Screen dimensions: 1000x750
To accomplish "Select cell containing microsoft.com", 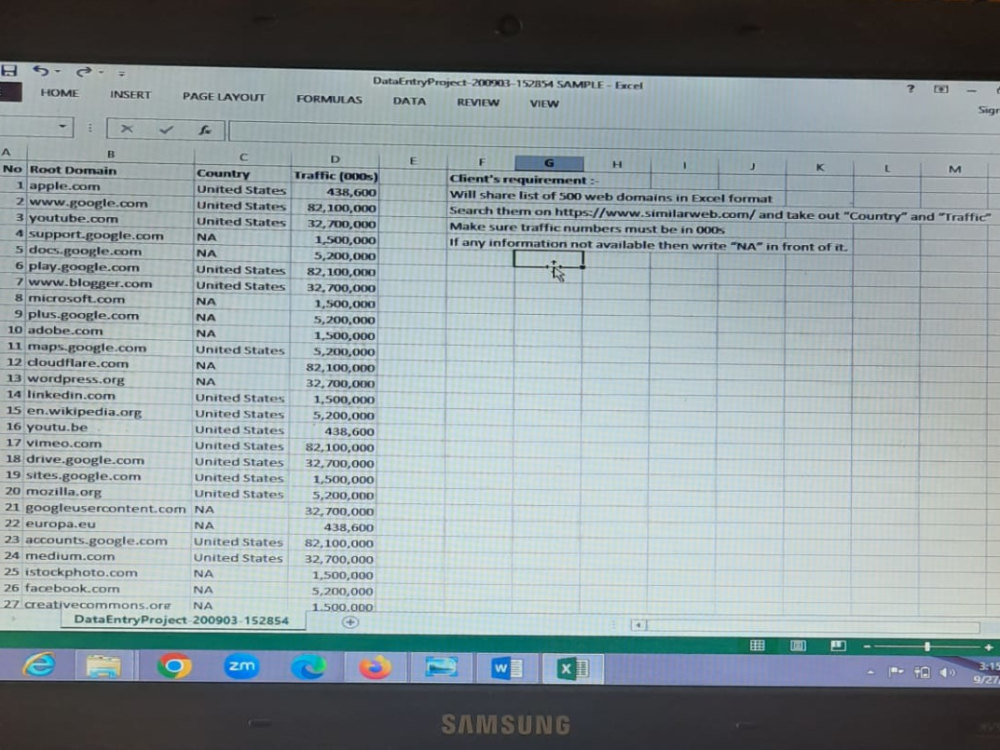I will coord(109,298).
